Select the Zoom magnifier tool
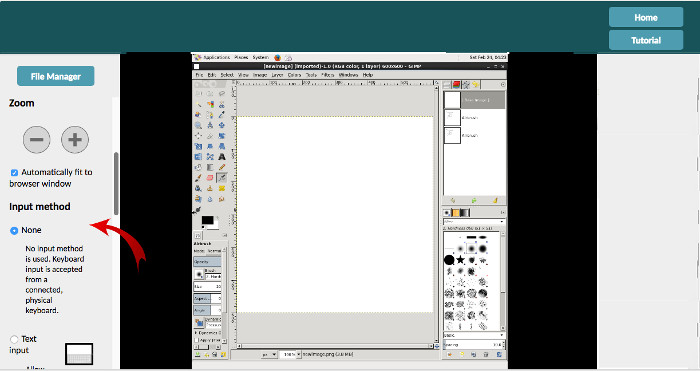Viewport: 700px width, 371px height. [198, 125]
